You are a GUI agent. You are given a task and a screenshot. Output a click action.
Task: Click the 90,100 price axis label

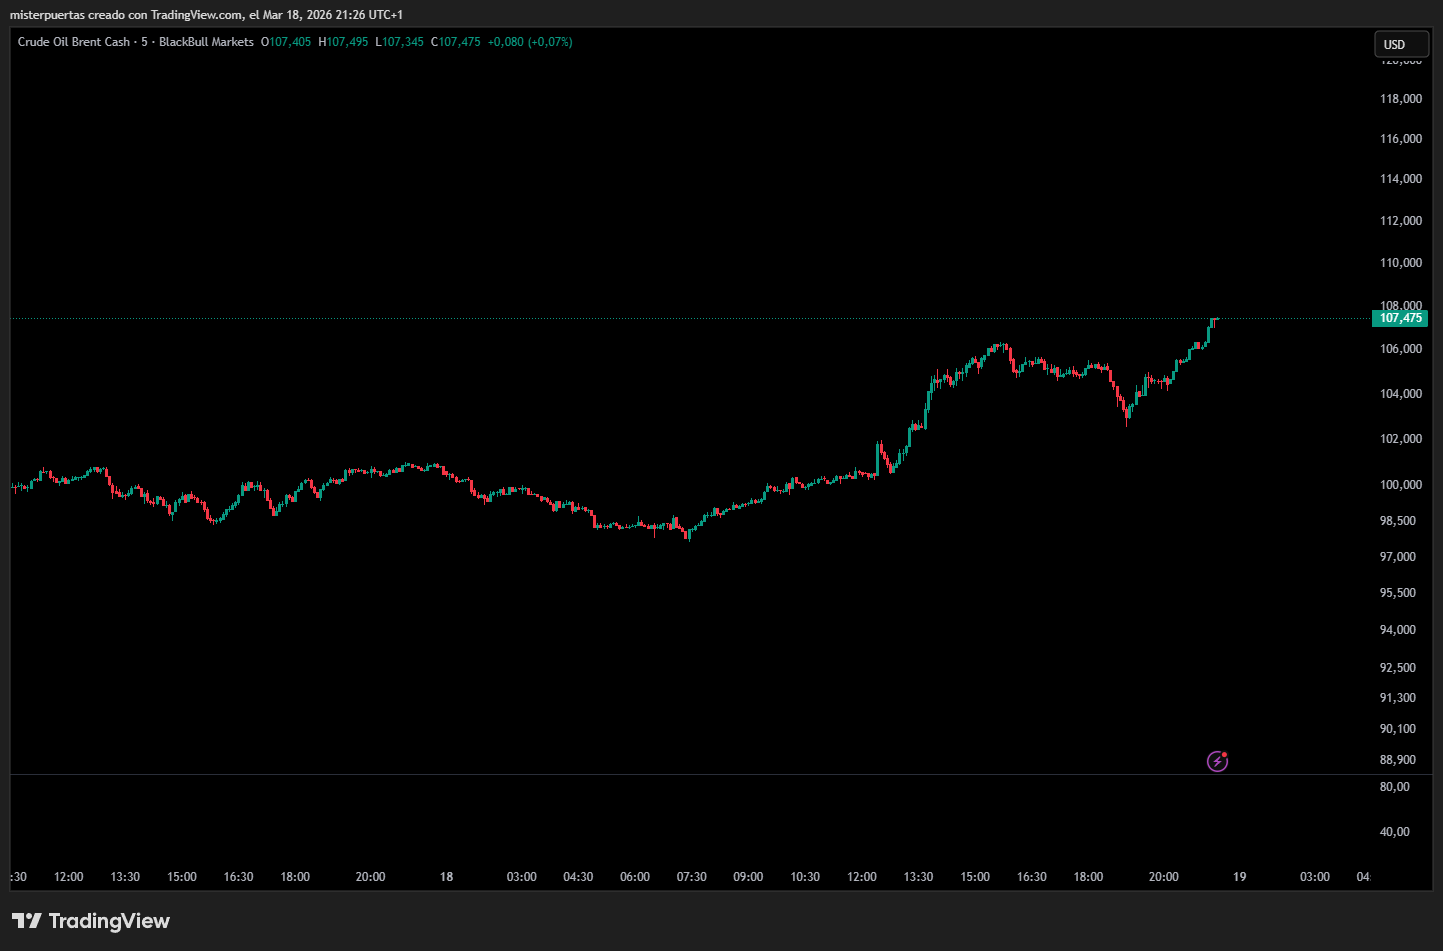coord(1398,729)
